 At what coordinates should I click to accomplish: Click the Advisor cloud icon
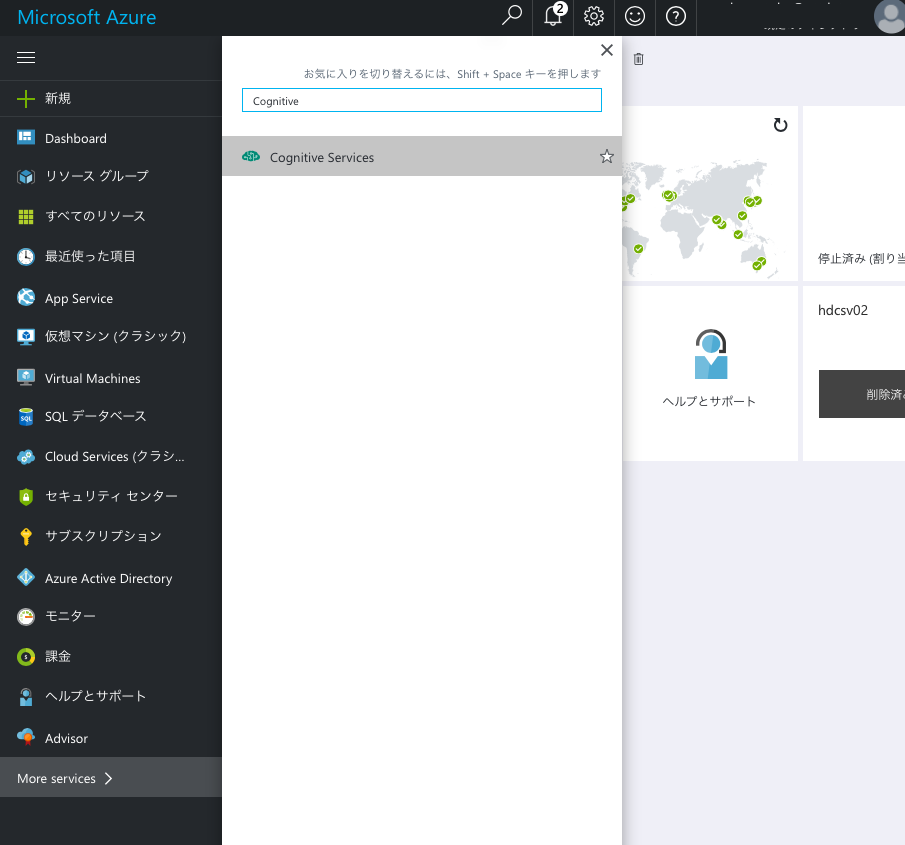click(x=26, y=736)
